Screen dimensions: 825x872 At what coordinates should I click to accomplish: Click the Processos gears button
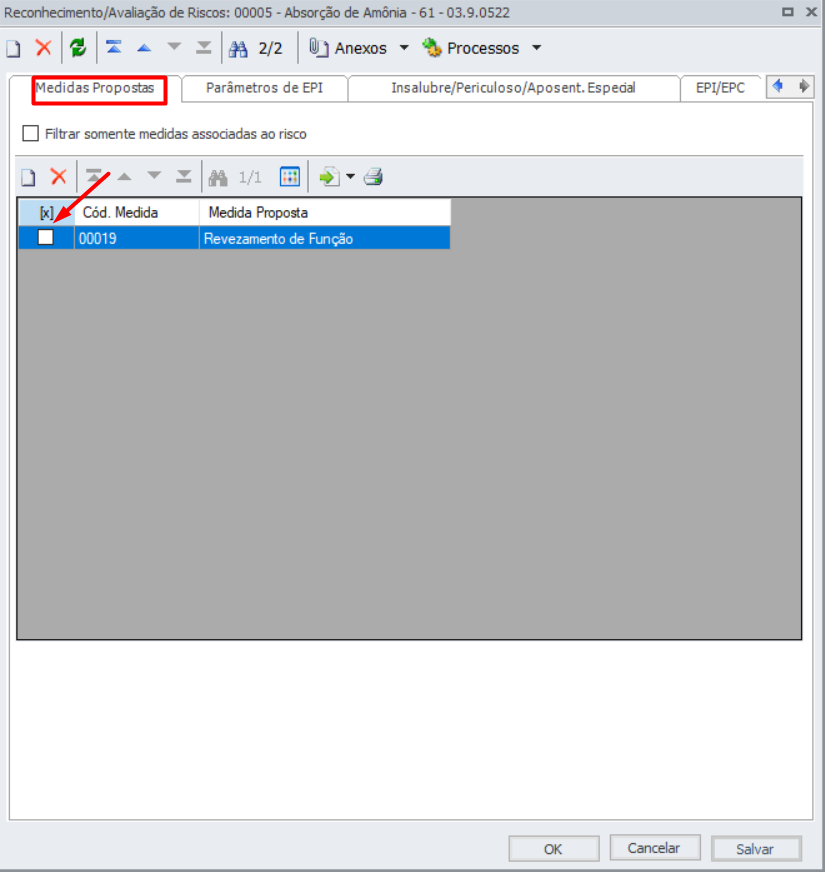coord(470,48)
